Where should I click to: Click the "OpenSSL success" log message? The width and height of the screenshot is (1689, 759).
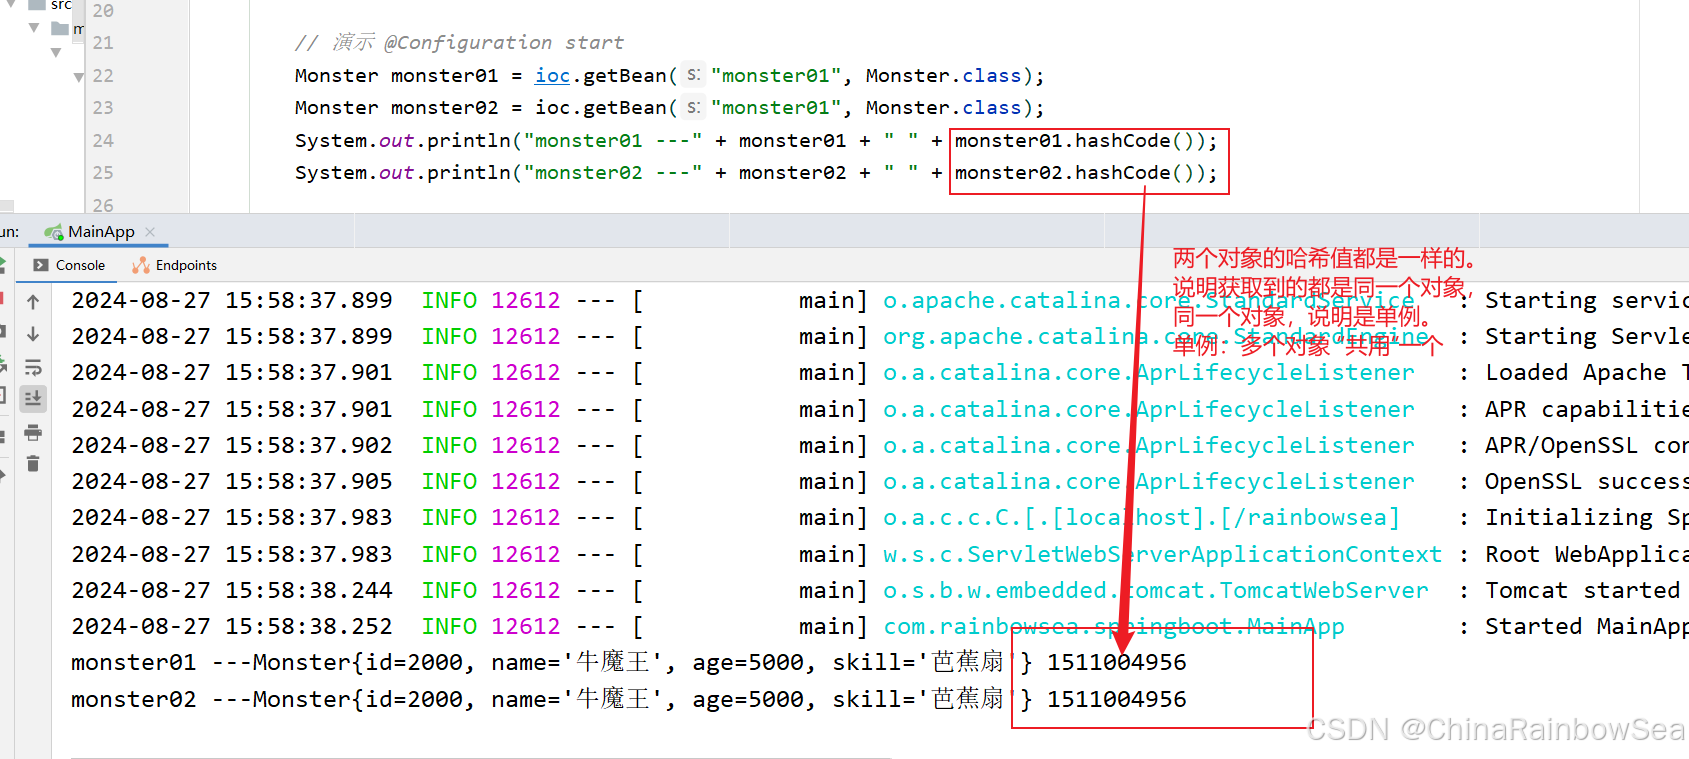(1586, 482)
